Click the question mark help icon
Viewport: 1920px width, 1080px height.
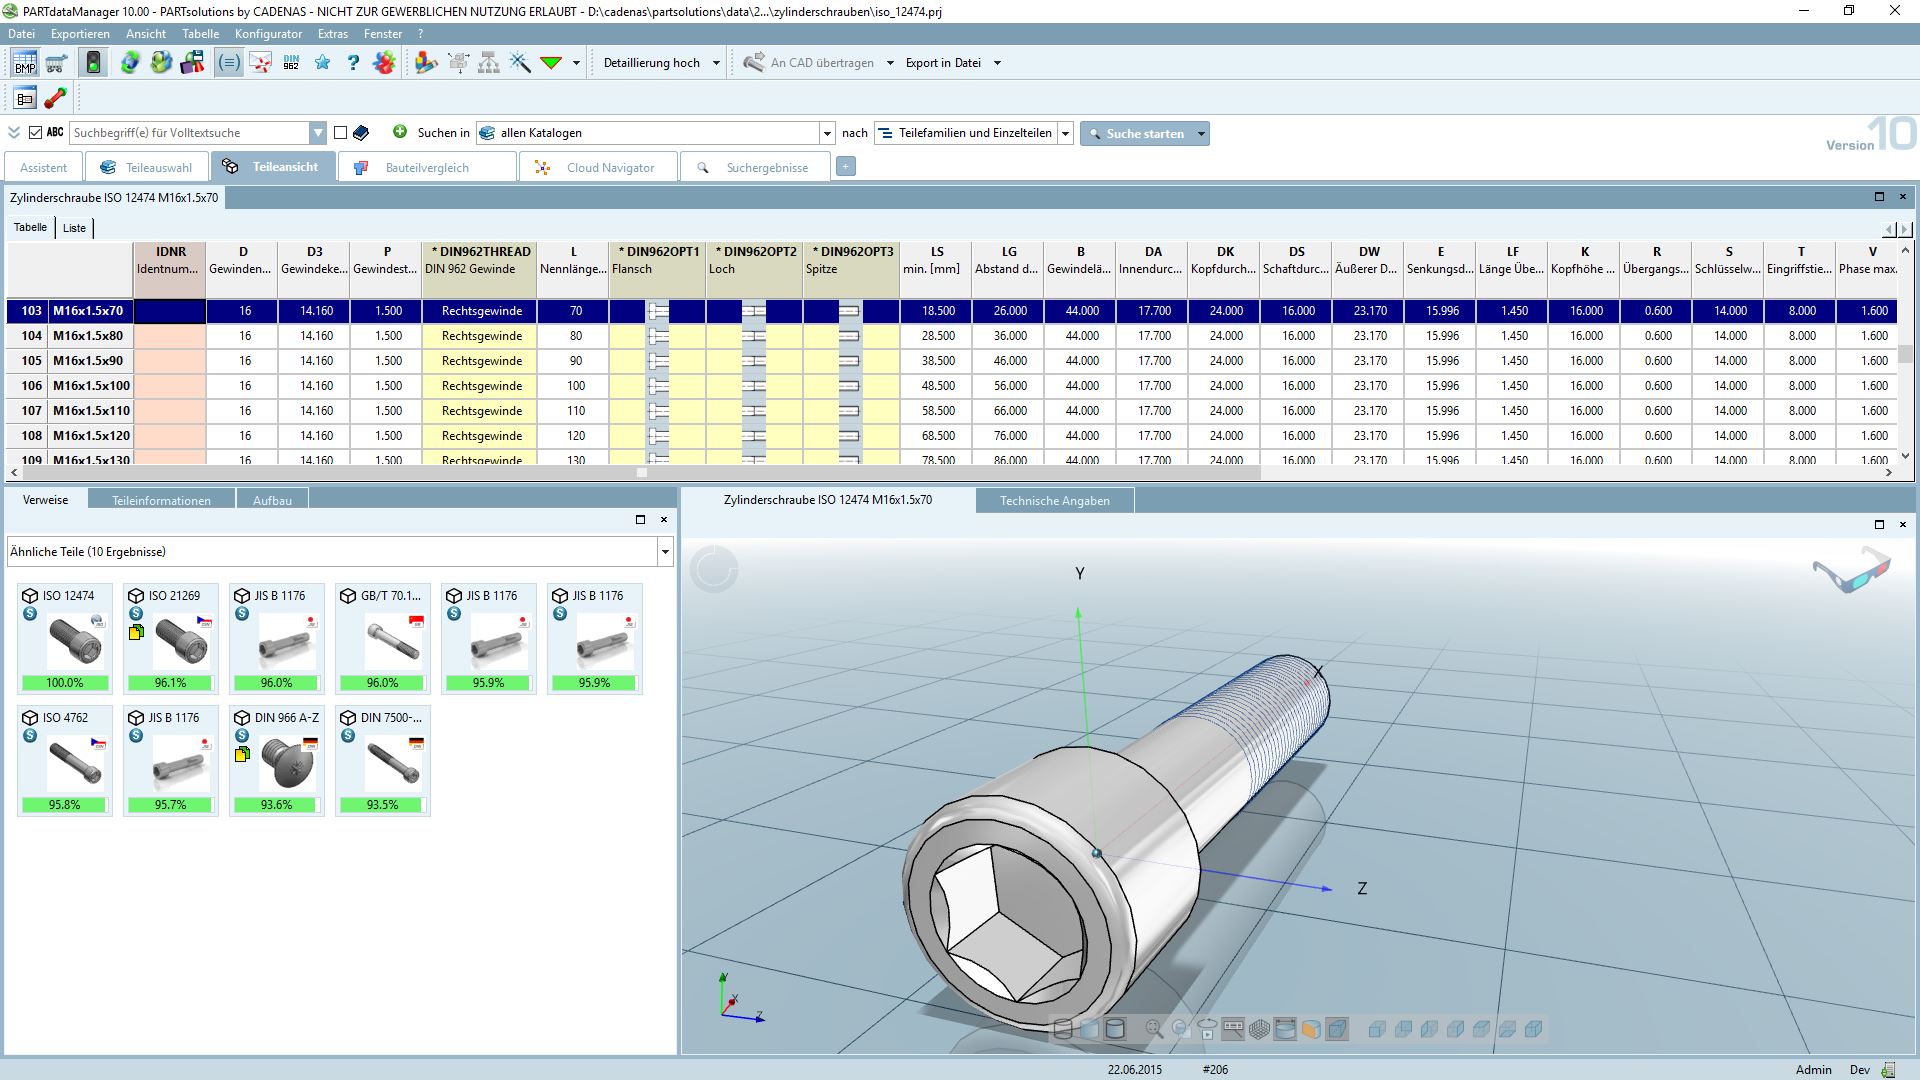click(353, 63)
